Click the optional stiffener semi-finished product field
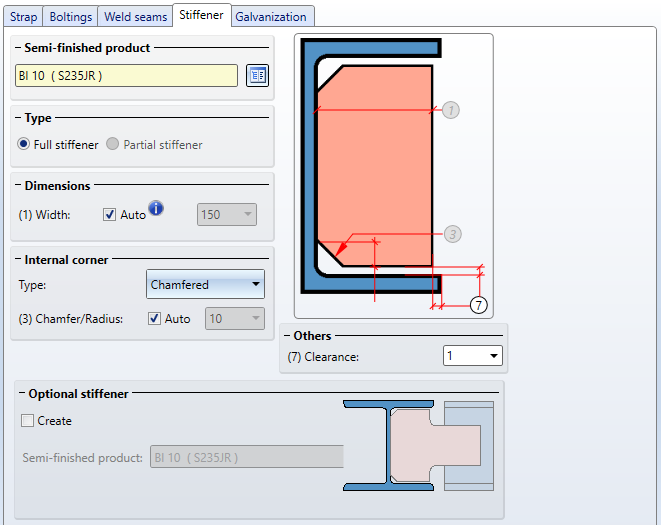This screenshot has height=525, width=661. click(247, 457)
